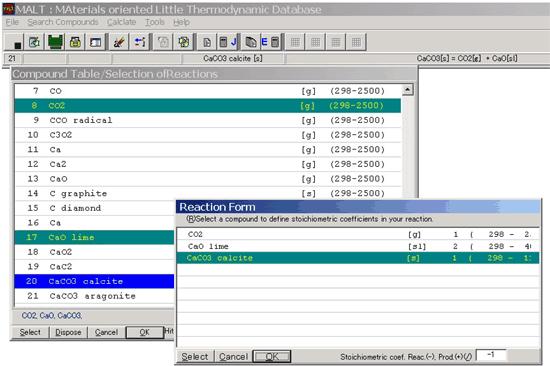Click the '21' status bar field
The image size is (550, 366).
pos(13,59)
